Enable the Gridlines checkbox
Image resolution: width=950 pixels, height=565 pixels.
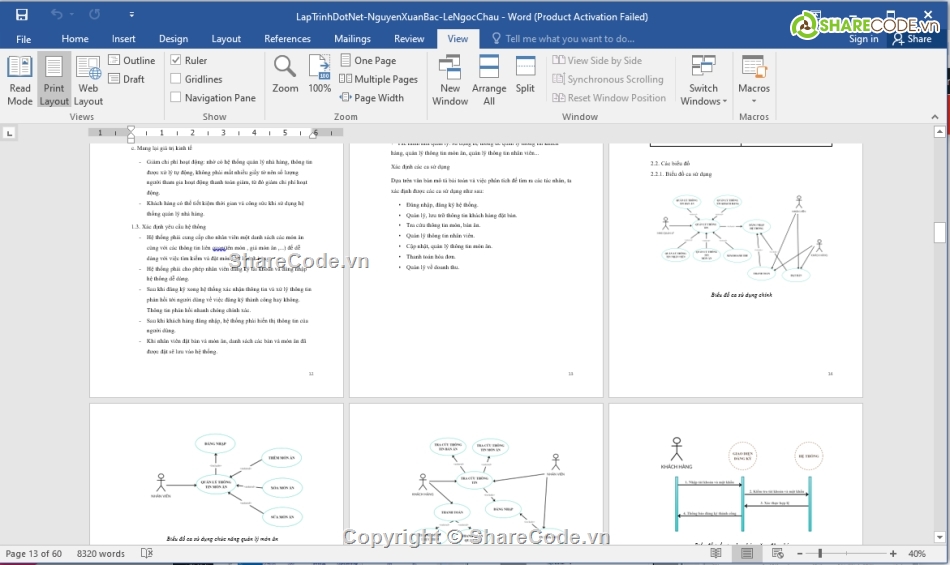(x=176, y=79)
